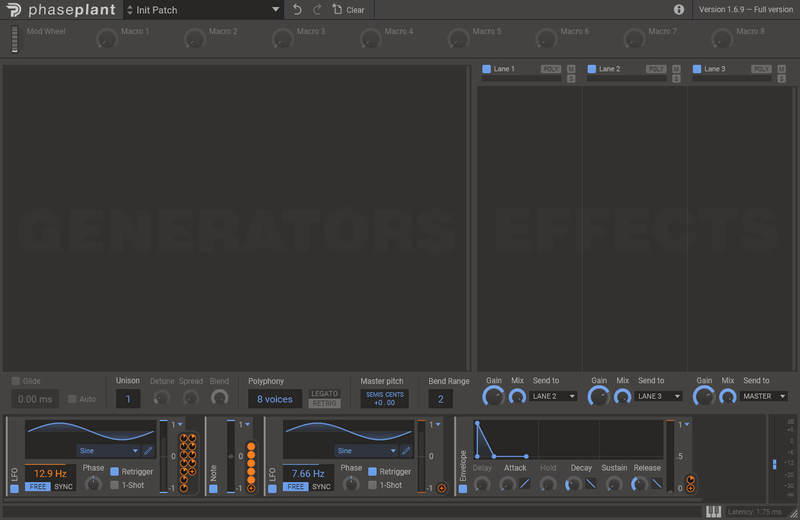Viewport: 800px width, 520px height.
Task: Toggle Lane 1 enable button
Action: point(487,69)
